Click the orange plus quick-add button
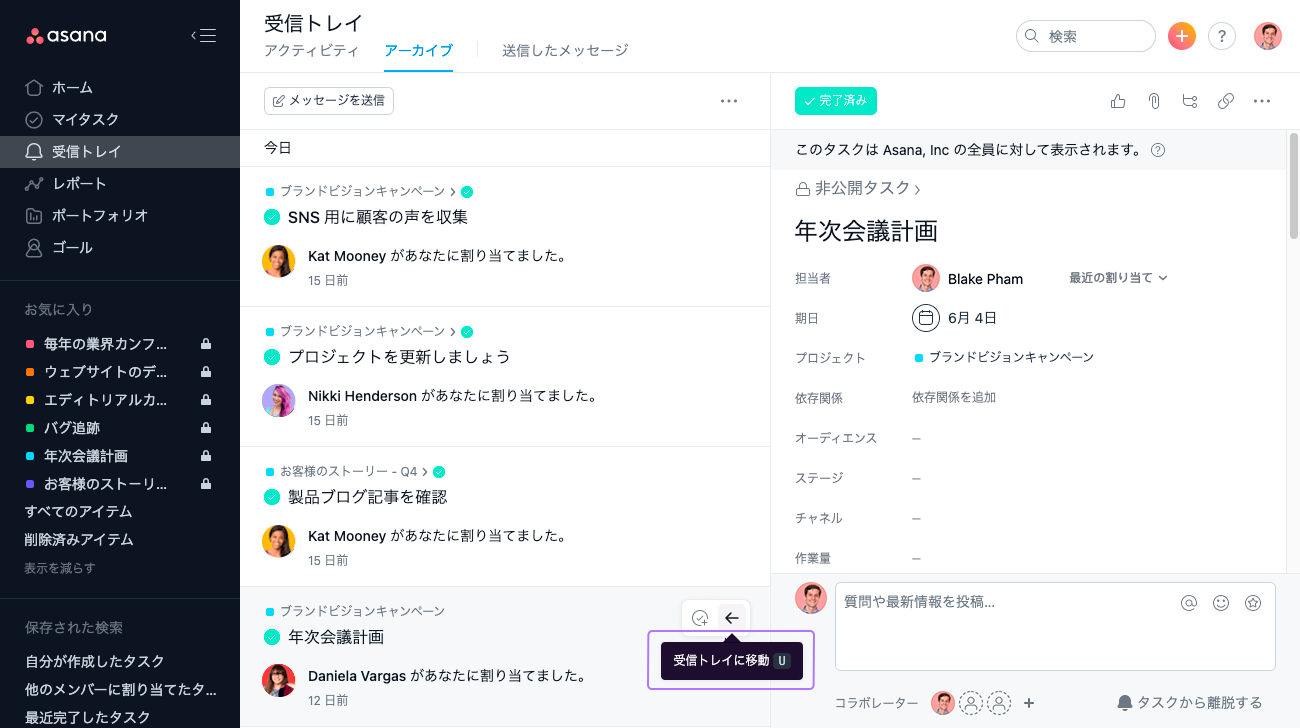 1182,37
